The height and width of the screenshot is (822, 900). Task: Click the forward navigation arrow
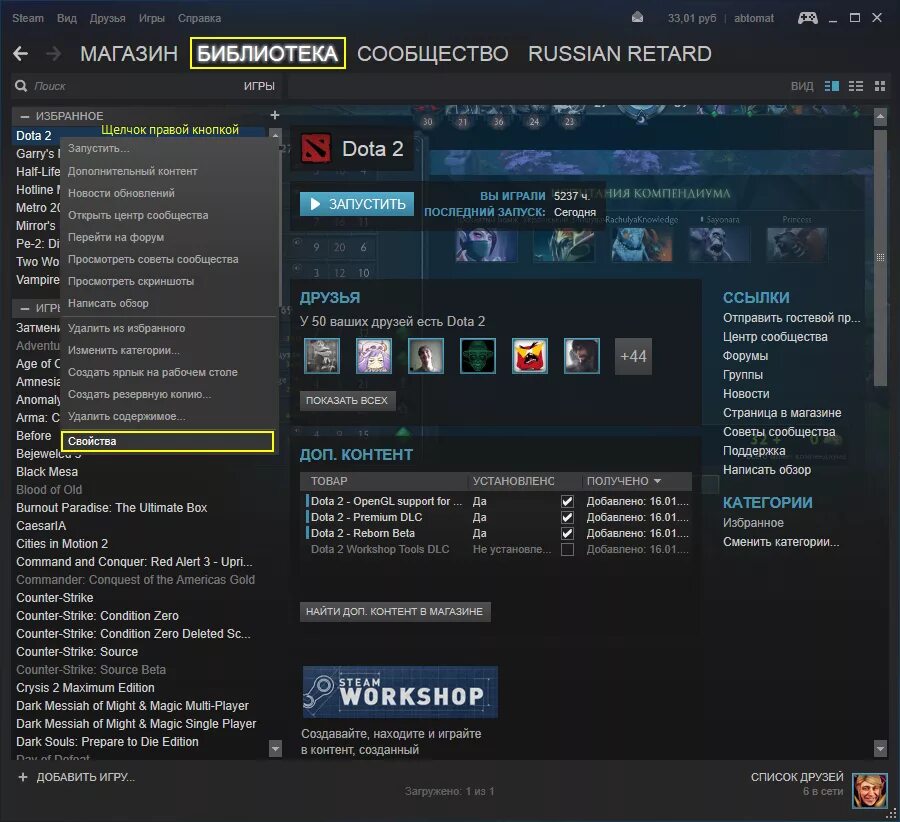pos(53,54)
